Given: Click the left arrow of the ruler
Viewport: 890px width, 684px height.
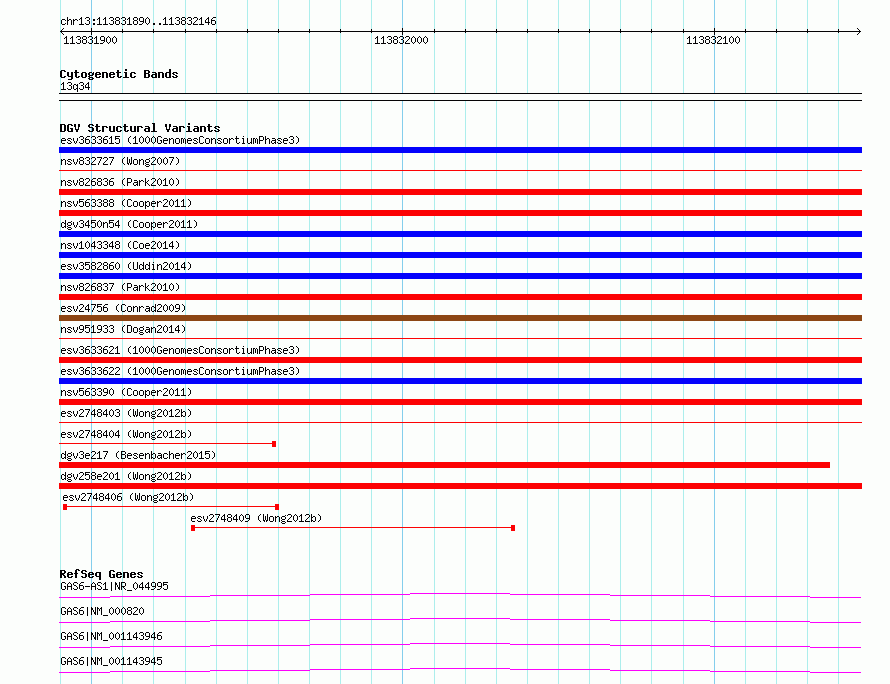Looking at the screenshot, I should 62,32.
